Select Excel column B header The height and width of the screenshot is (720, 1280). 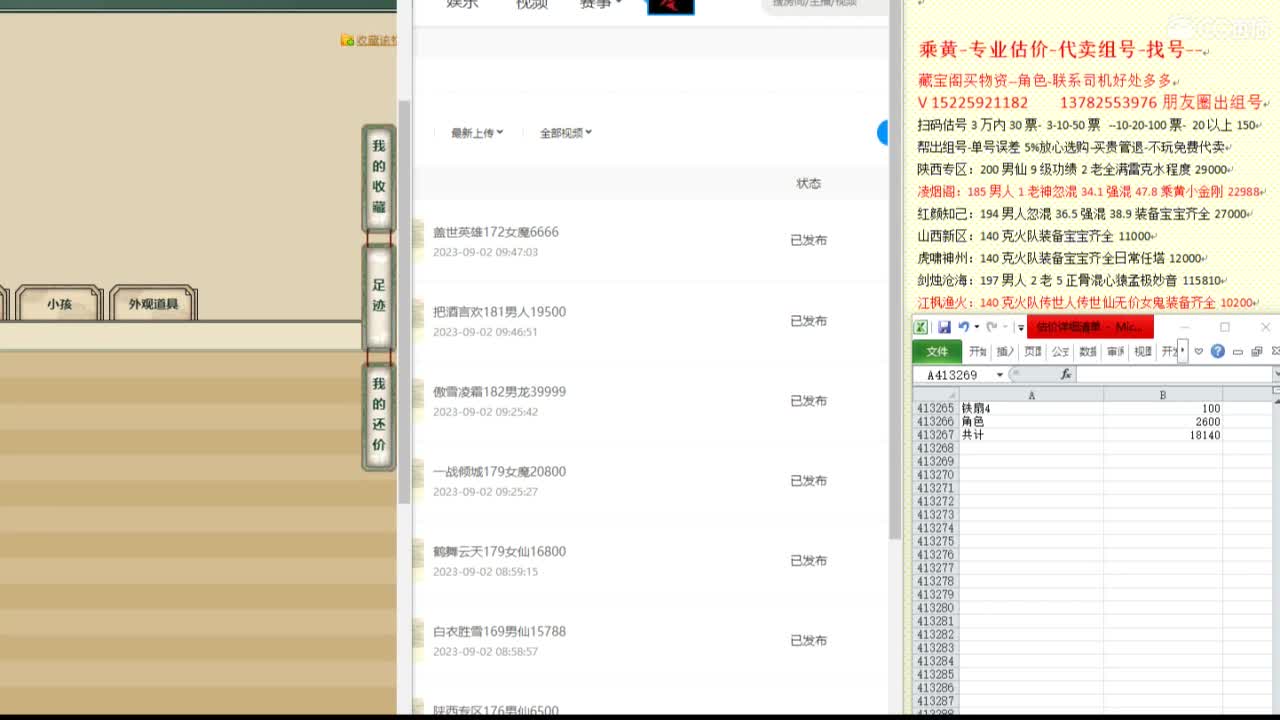click(1162, 395)
